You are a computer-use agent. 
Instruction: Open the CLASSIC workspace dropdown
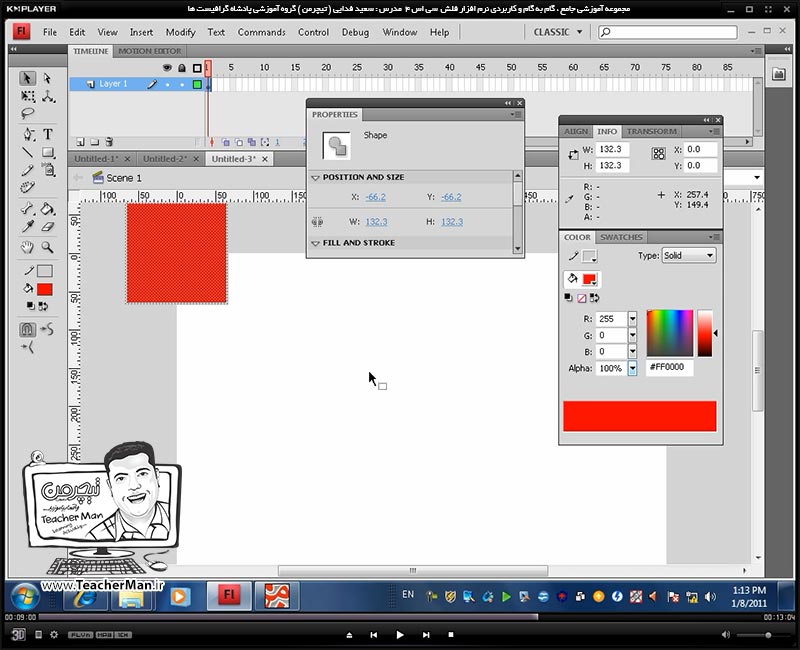[x=558, y=32]
